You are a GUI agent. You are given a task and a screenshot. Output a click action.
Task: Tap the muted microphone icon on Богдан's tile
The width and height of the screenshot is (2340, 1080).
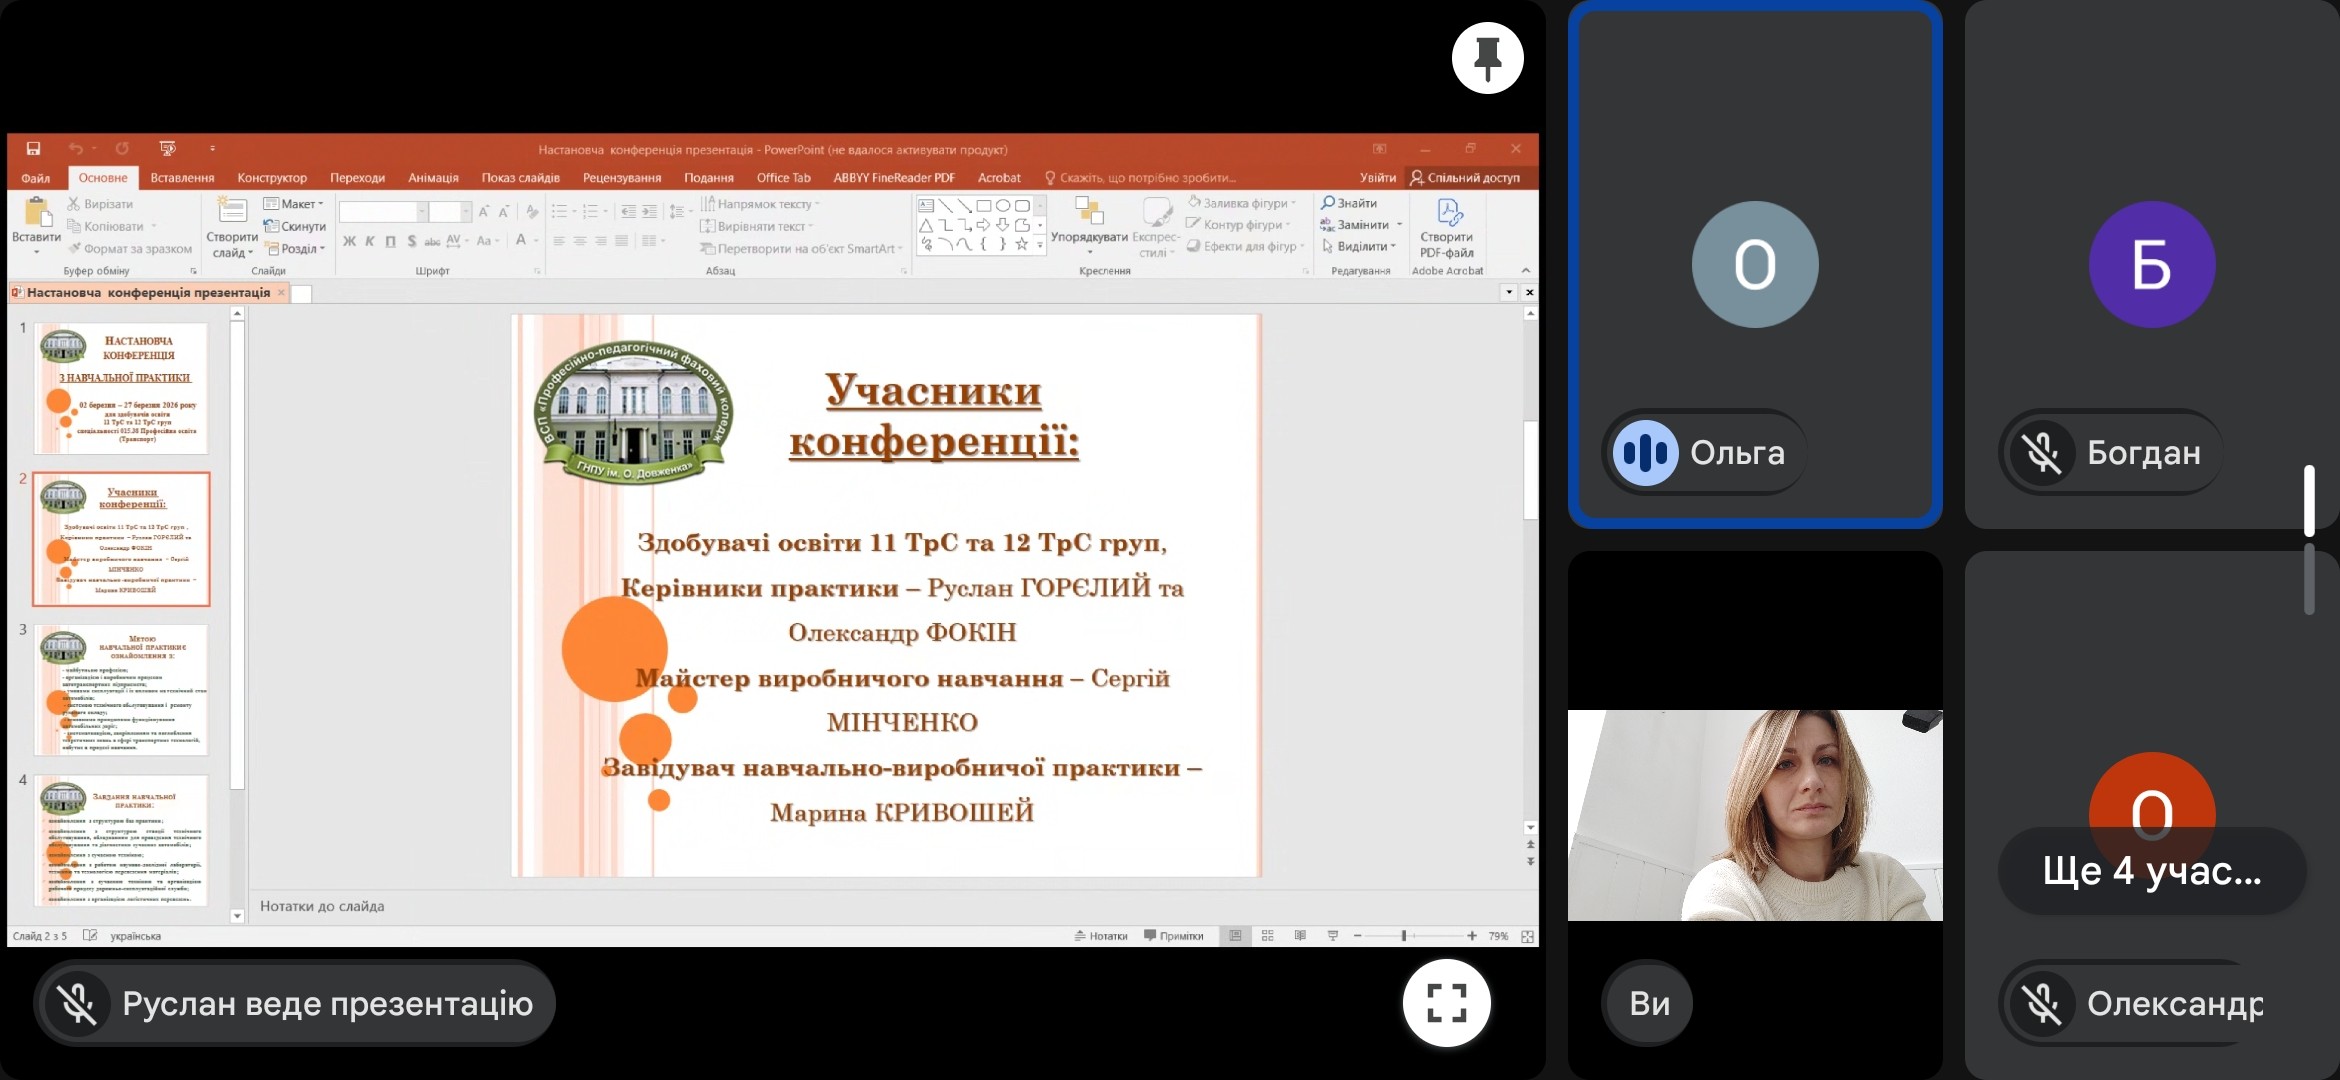[x=2041, y=453]
